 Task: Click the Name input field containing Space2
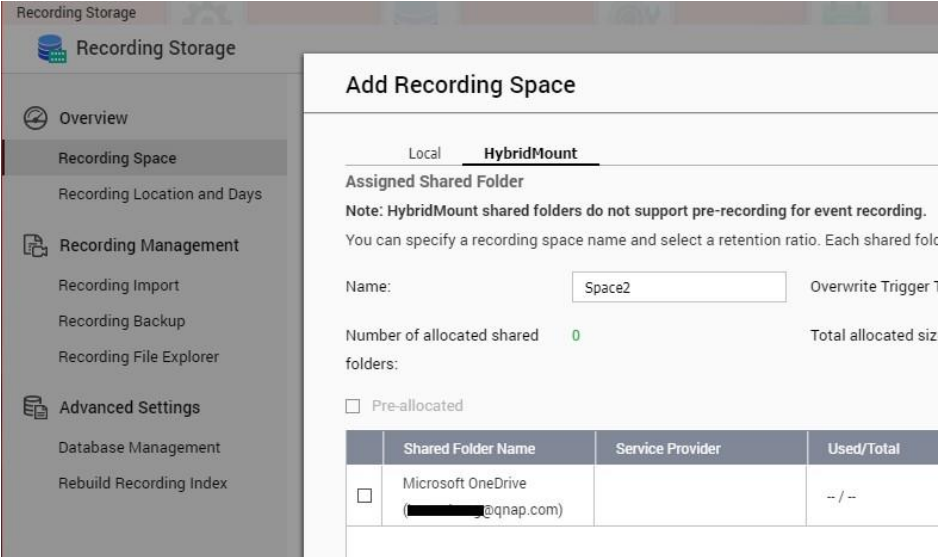679,287
